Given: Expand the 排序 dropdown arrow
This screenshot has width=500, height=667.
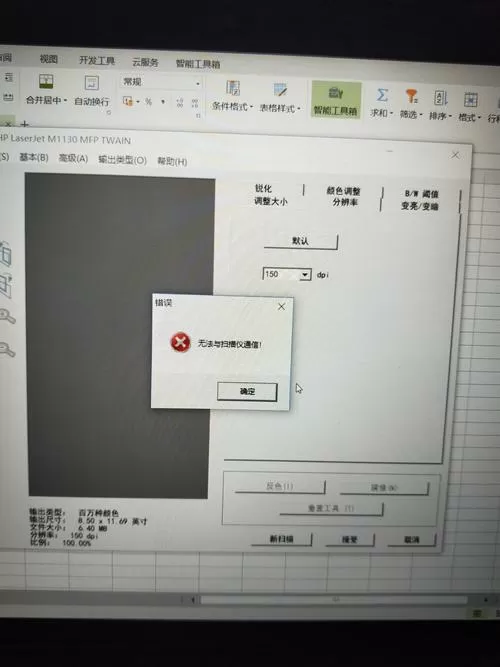Looking at the screenshot, I should click(450, 116).
